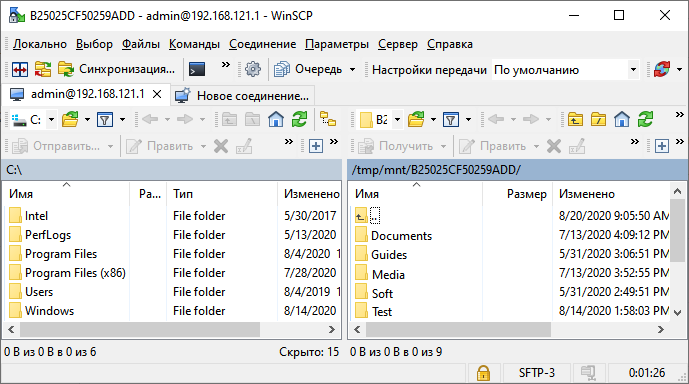This screenshot has height=384, width=689.
Task: Click the remote new item plus icon
Action: [662, 146]
